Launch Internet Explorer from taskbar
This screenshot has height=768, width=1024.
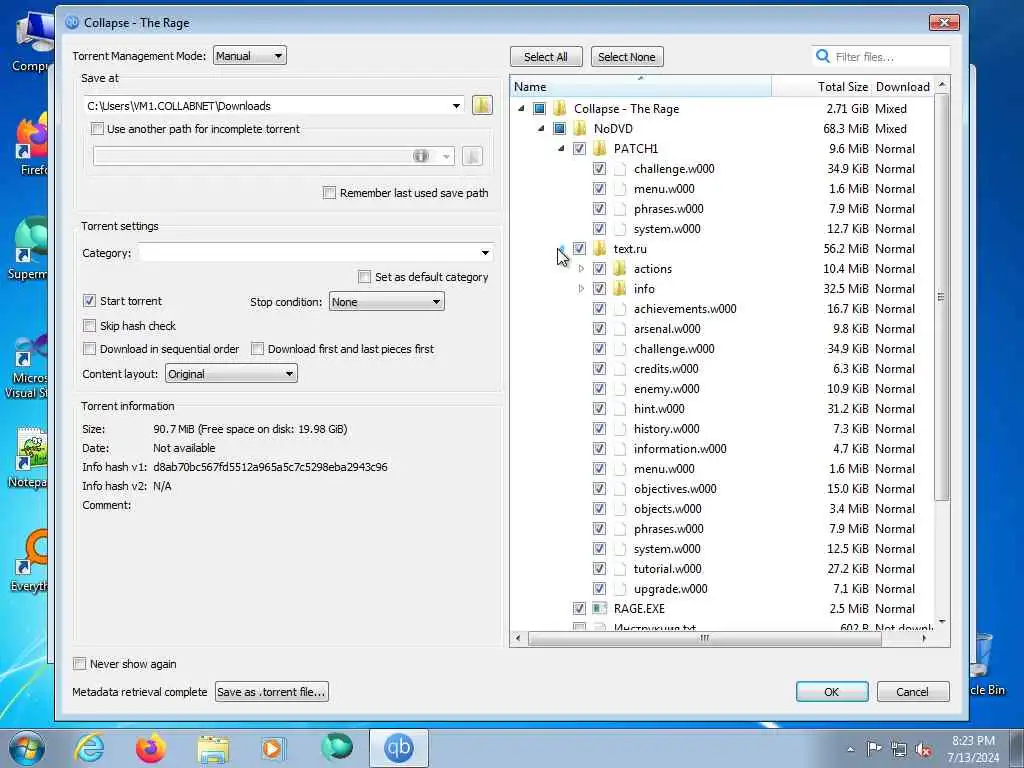pyautogui.click(x=89, y=748)
